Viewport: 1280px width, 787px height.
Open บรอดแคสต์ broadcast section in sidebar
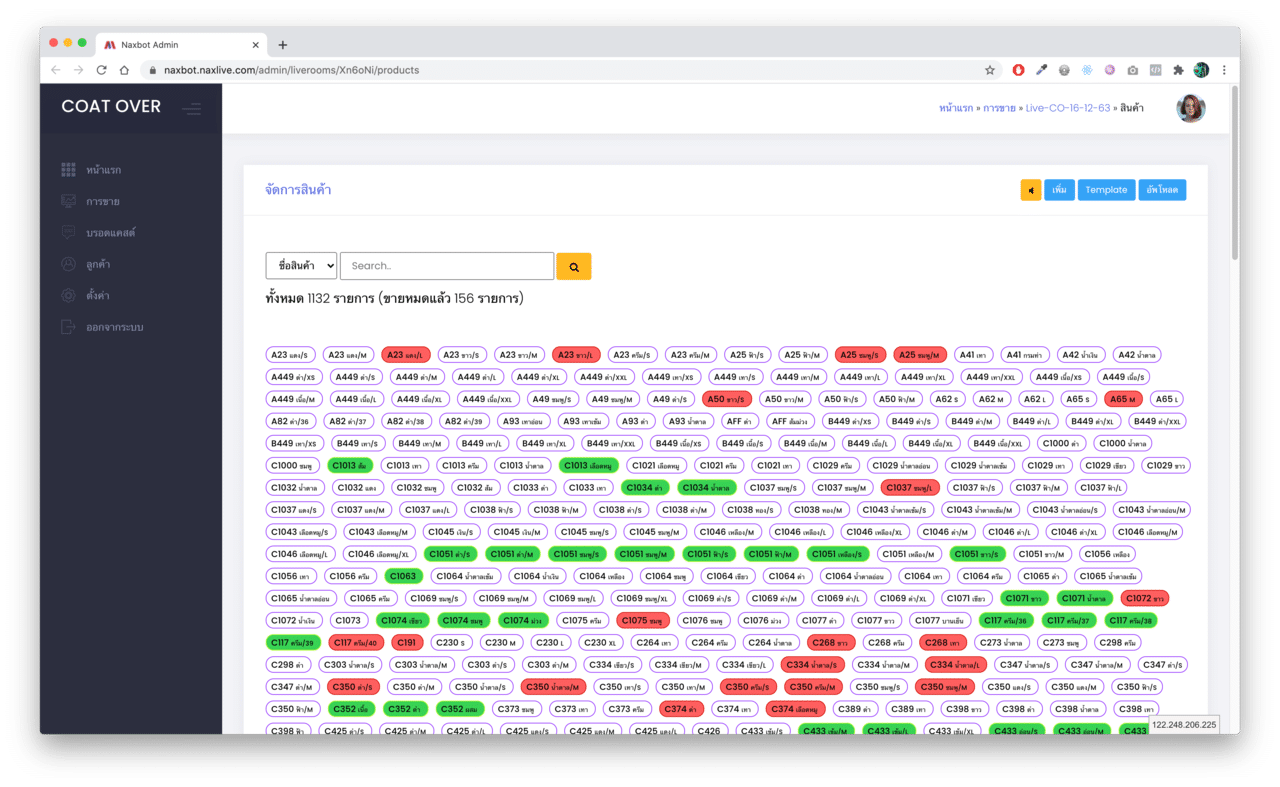click(111, 233)
